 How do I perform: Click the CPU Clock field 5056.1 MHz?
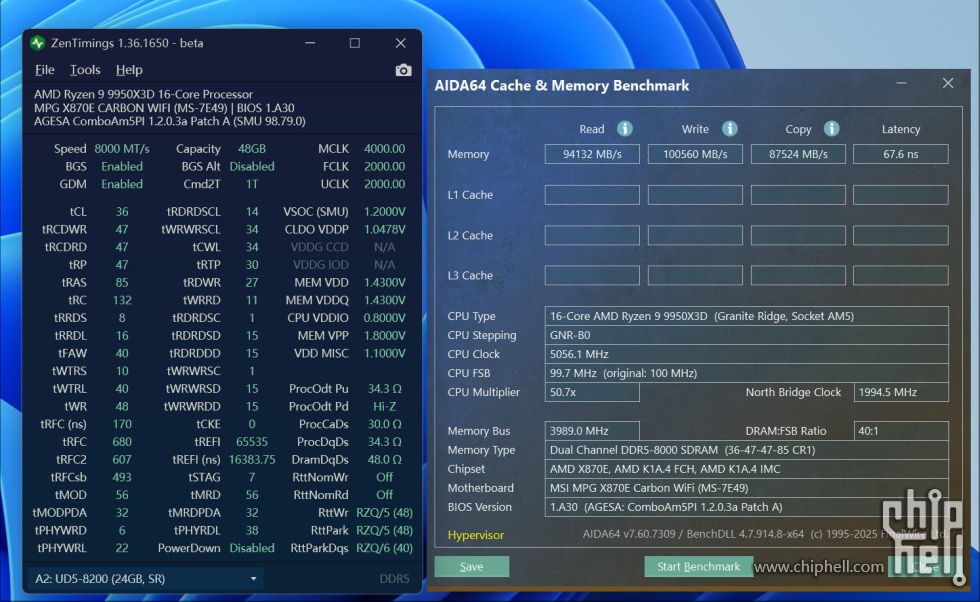pyautogui.click(x=746, y=354)
